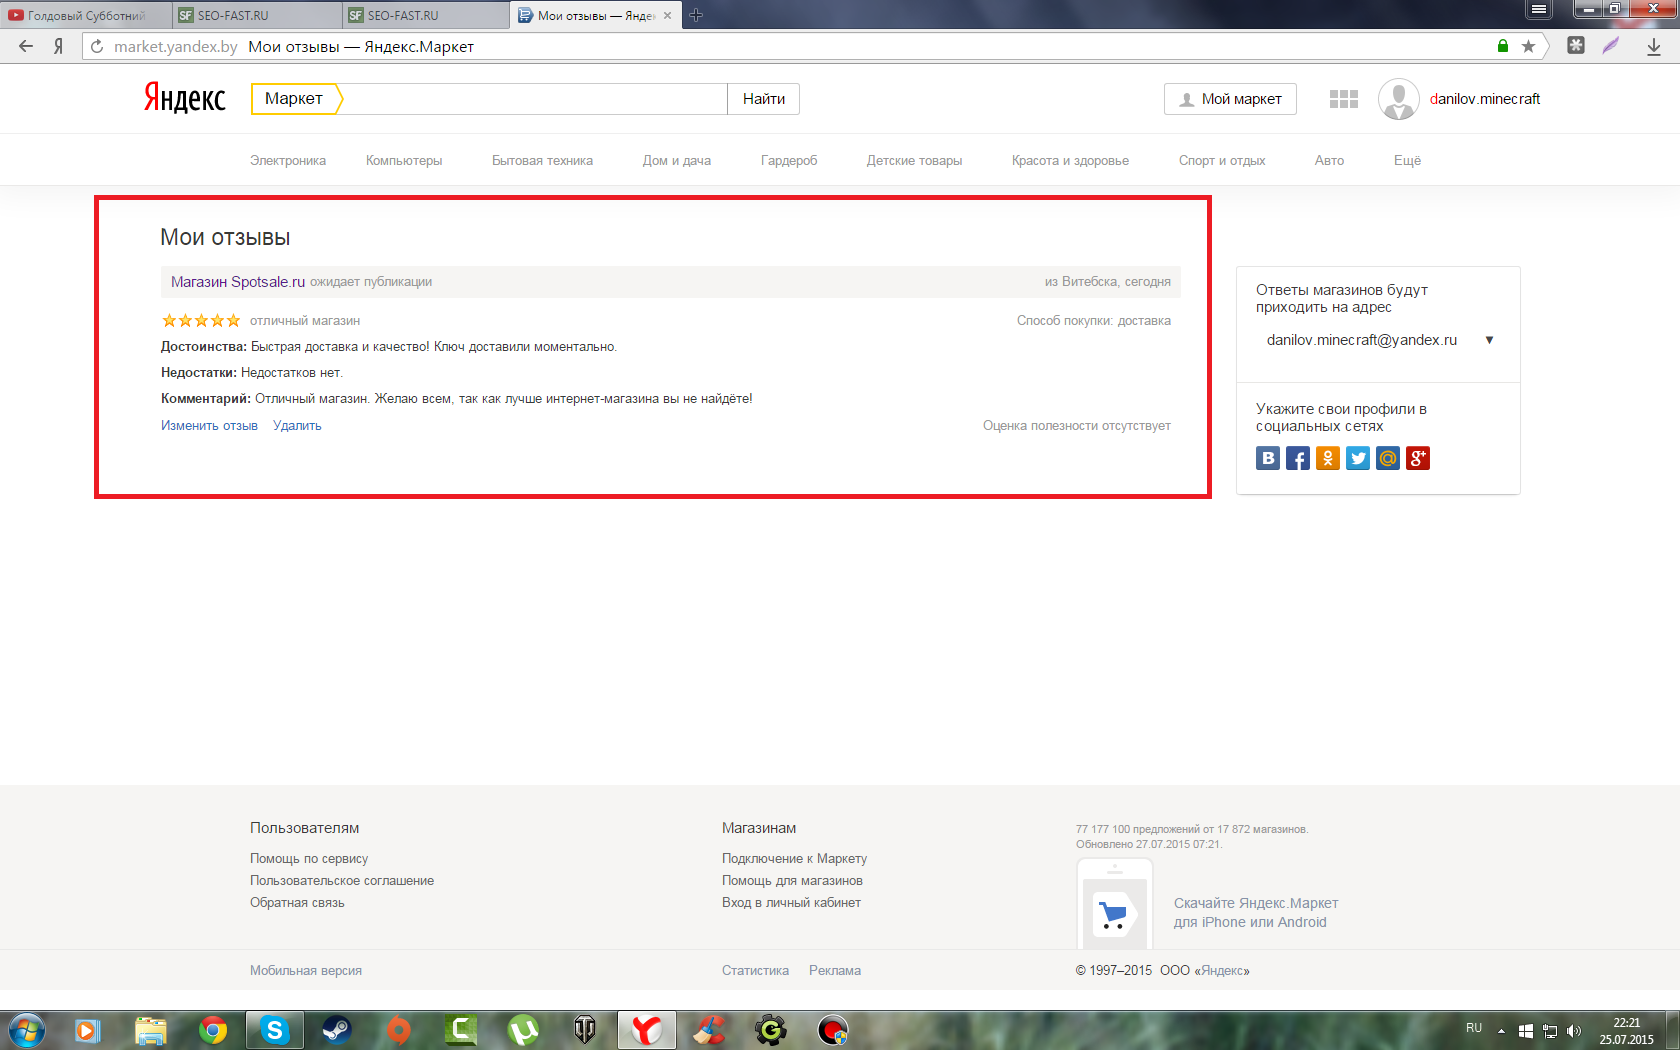Open the 'Магазин Spotsale.ru' link
Viewport: 1680px width, 1050px height.
(x=238, y=282)
